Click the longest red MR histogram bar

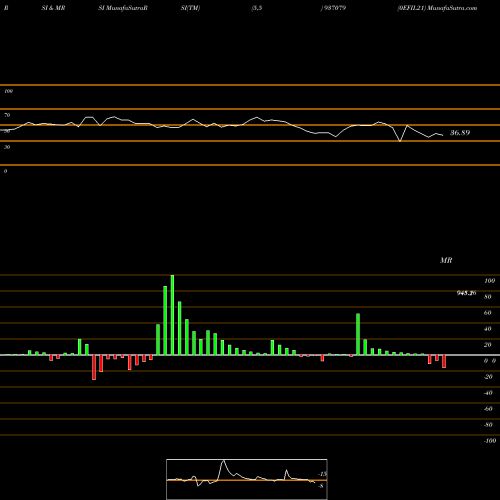(94, 367)
